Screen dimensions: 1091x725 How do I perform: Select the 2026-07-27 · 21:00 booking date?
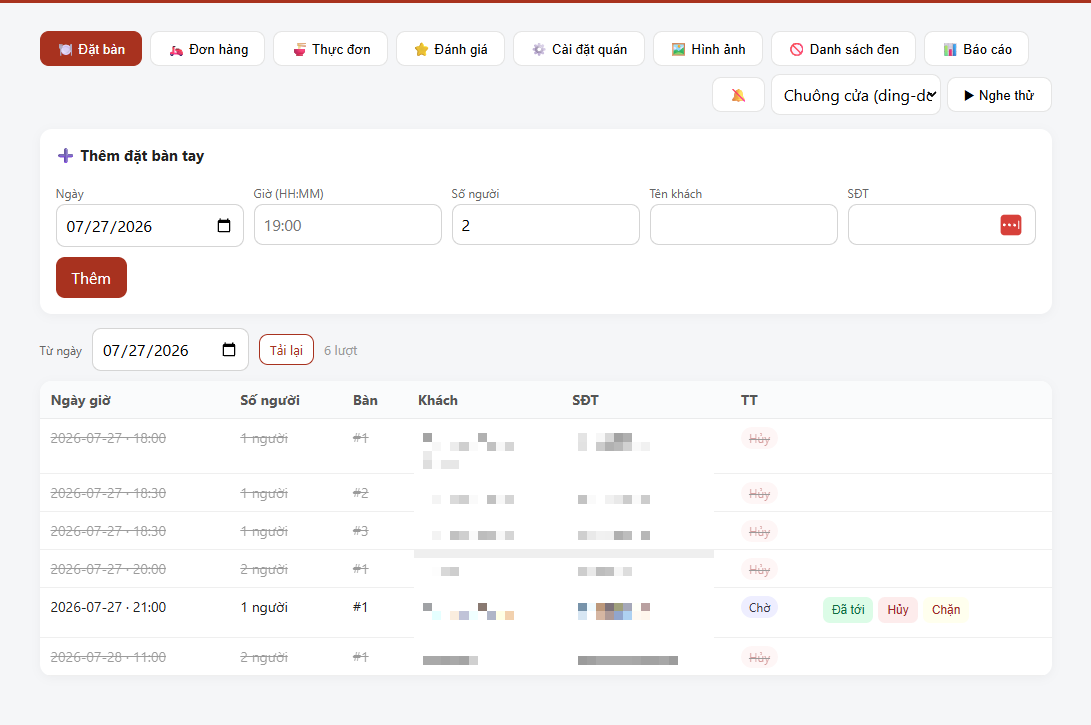click(109, 607)
